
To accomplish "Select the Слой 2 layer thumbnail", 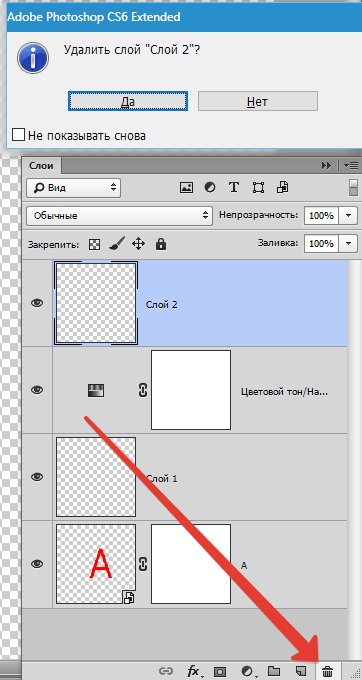I will (96, 303).
